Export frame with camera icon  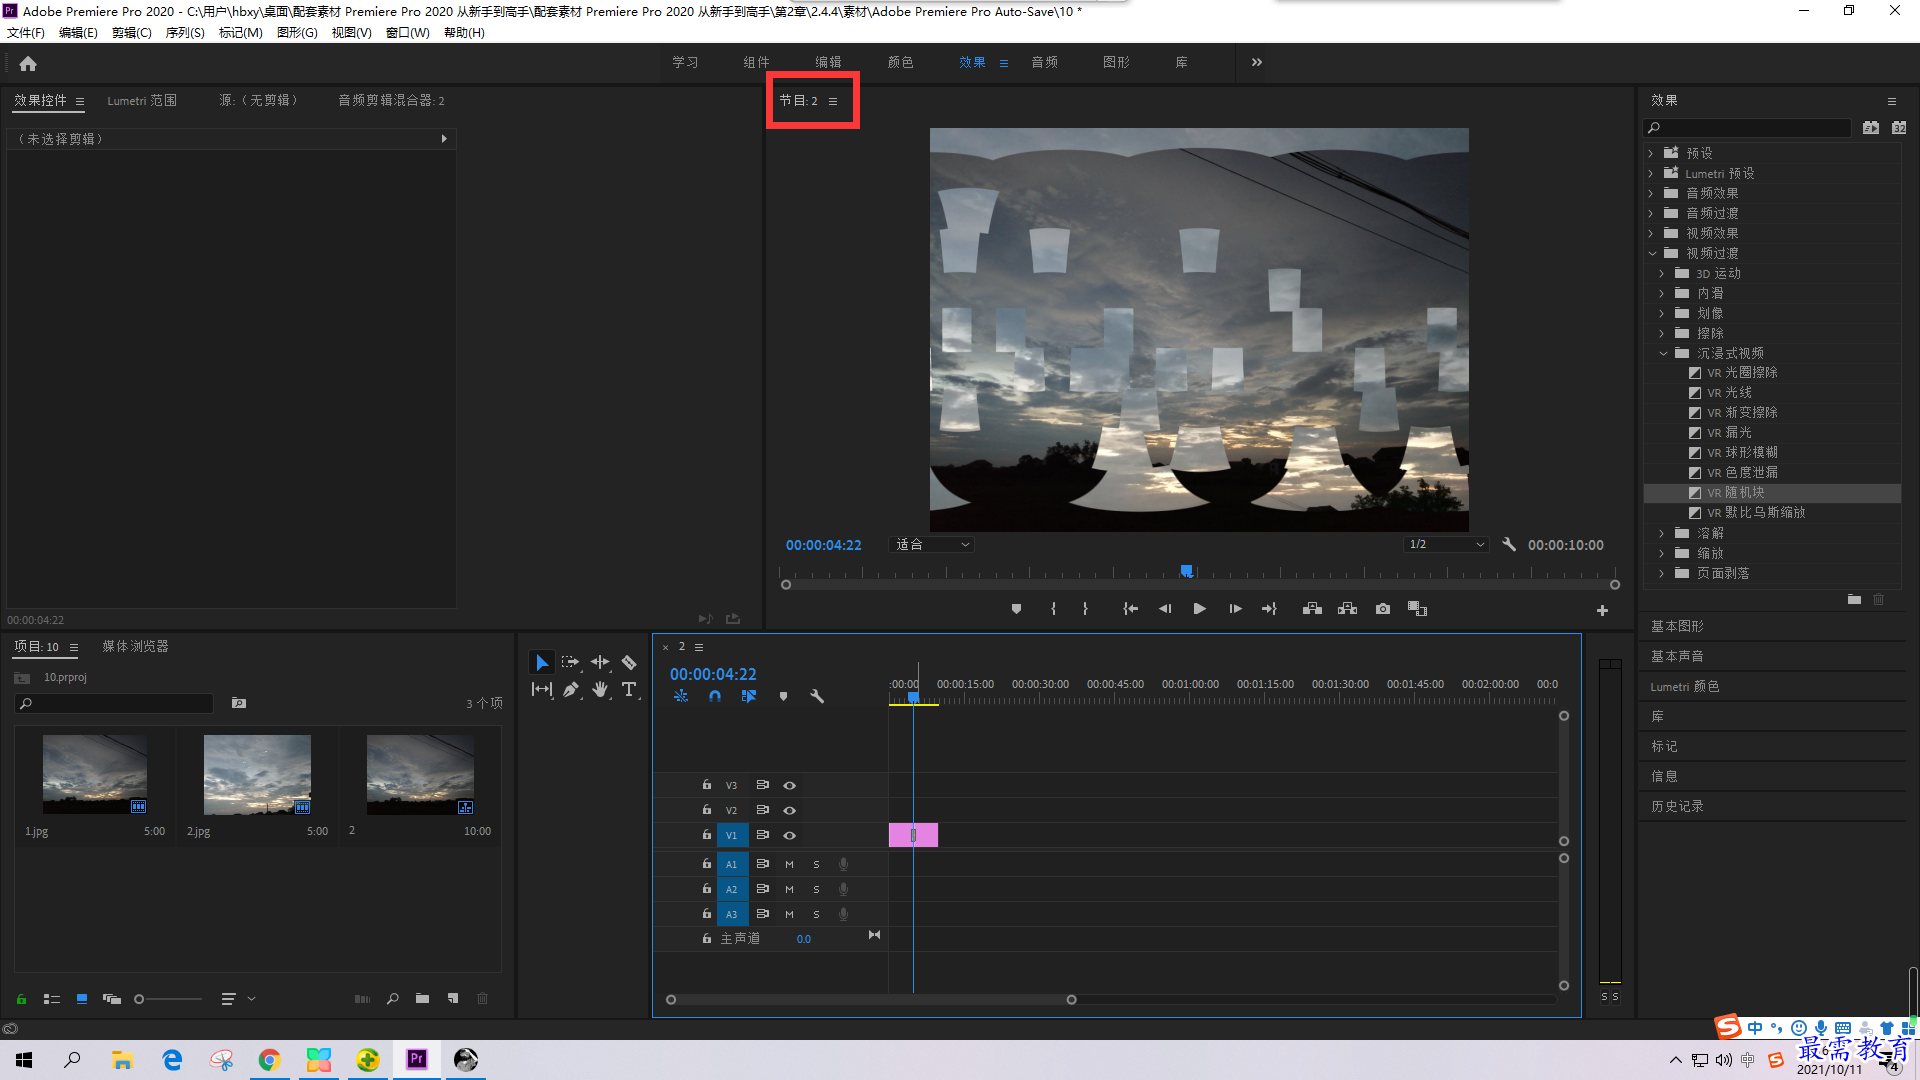pos(1382,609)
